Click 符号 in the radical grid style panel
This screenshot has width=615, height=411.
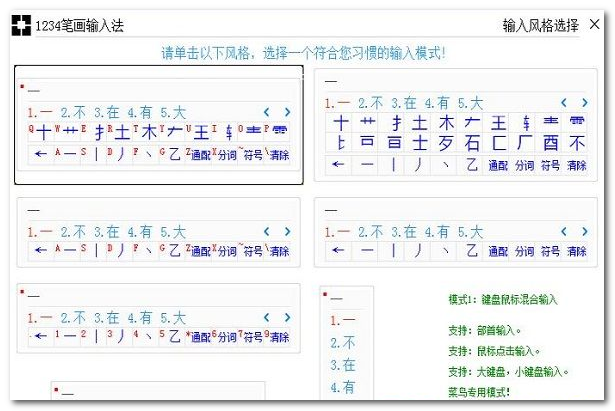(x=550, y=165)
